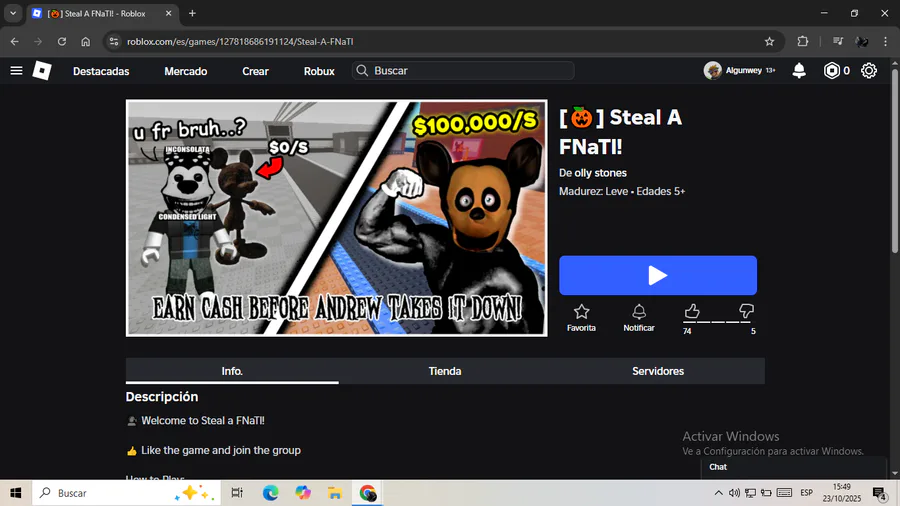Open Destacadas in the top navigation
This screenshot has width=900, height=506.
(x=101, y=71)
